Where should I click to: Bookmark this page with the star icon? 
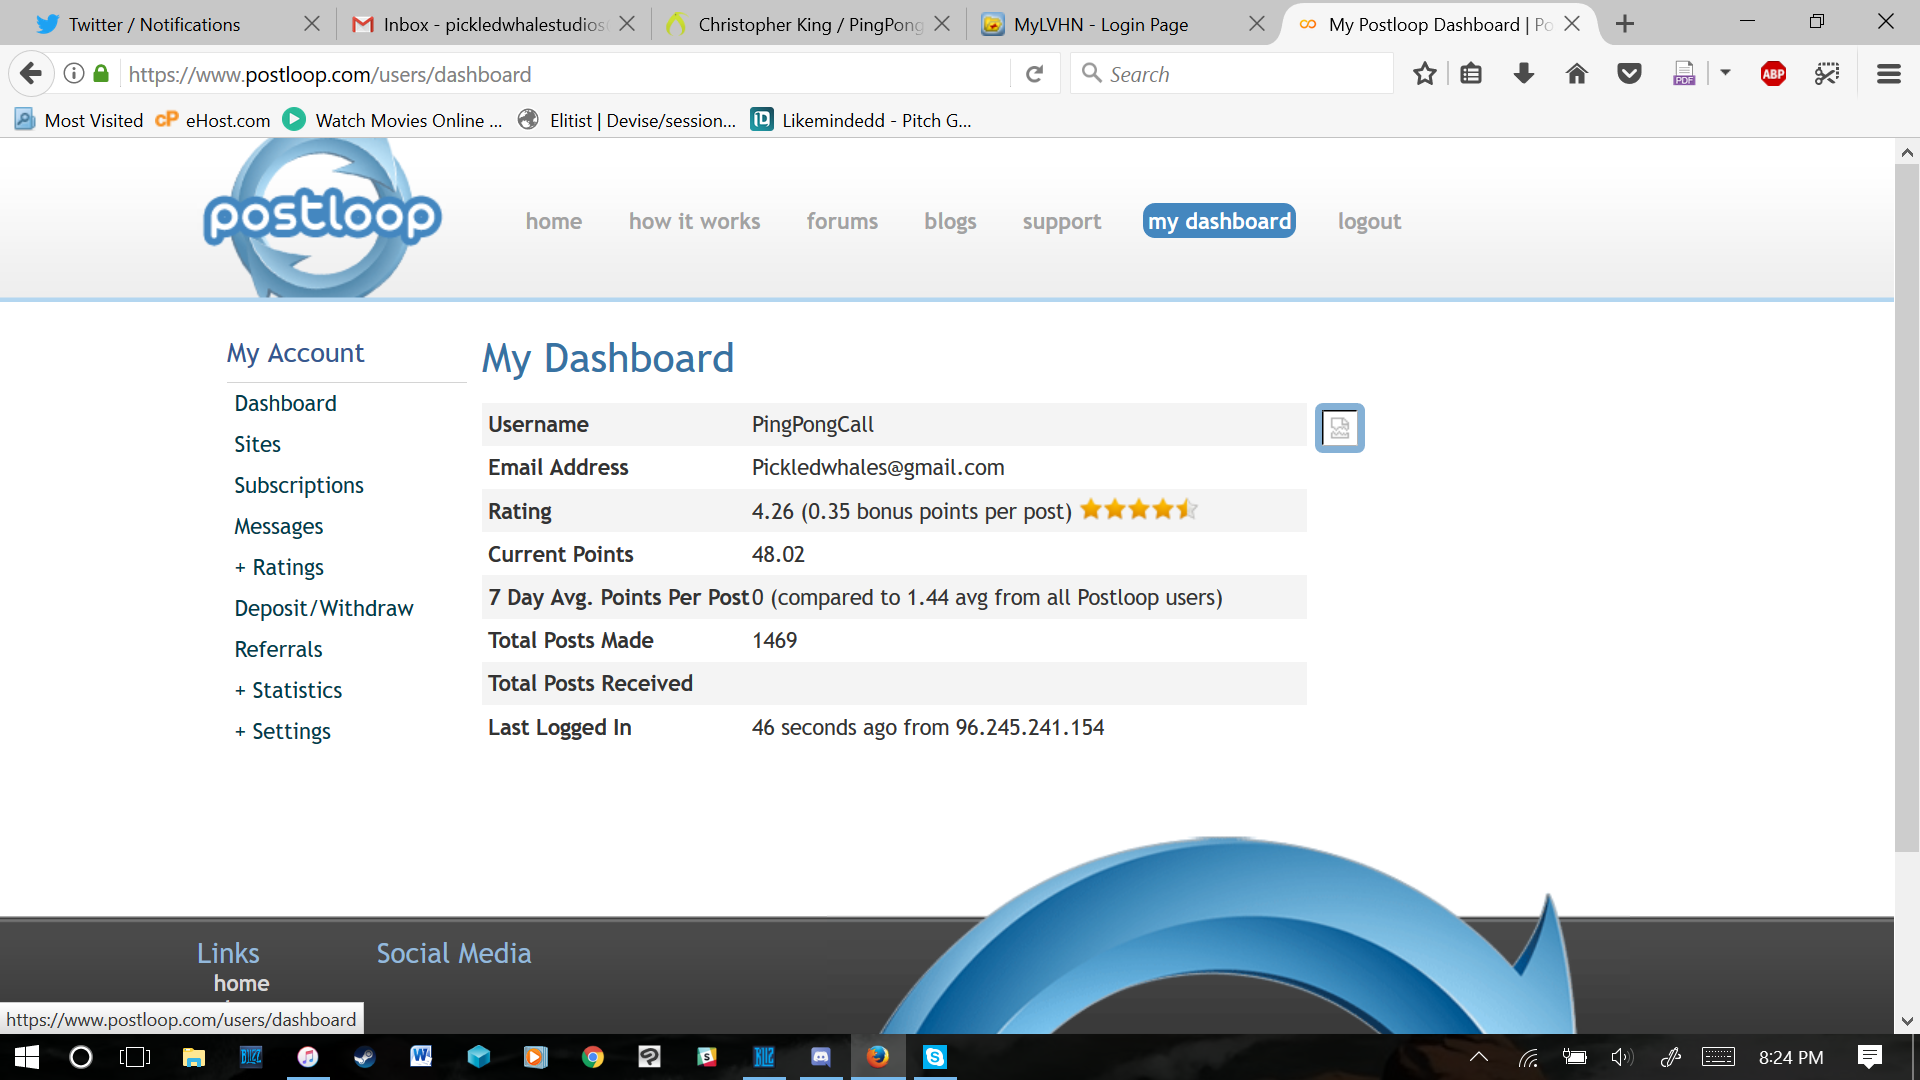click(1425, 74)
